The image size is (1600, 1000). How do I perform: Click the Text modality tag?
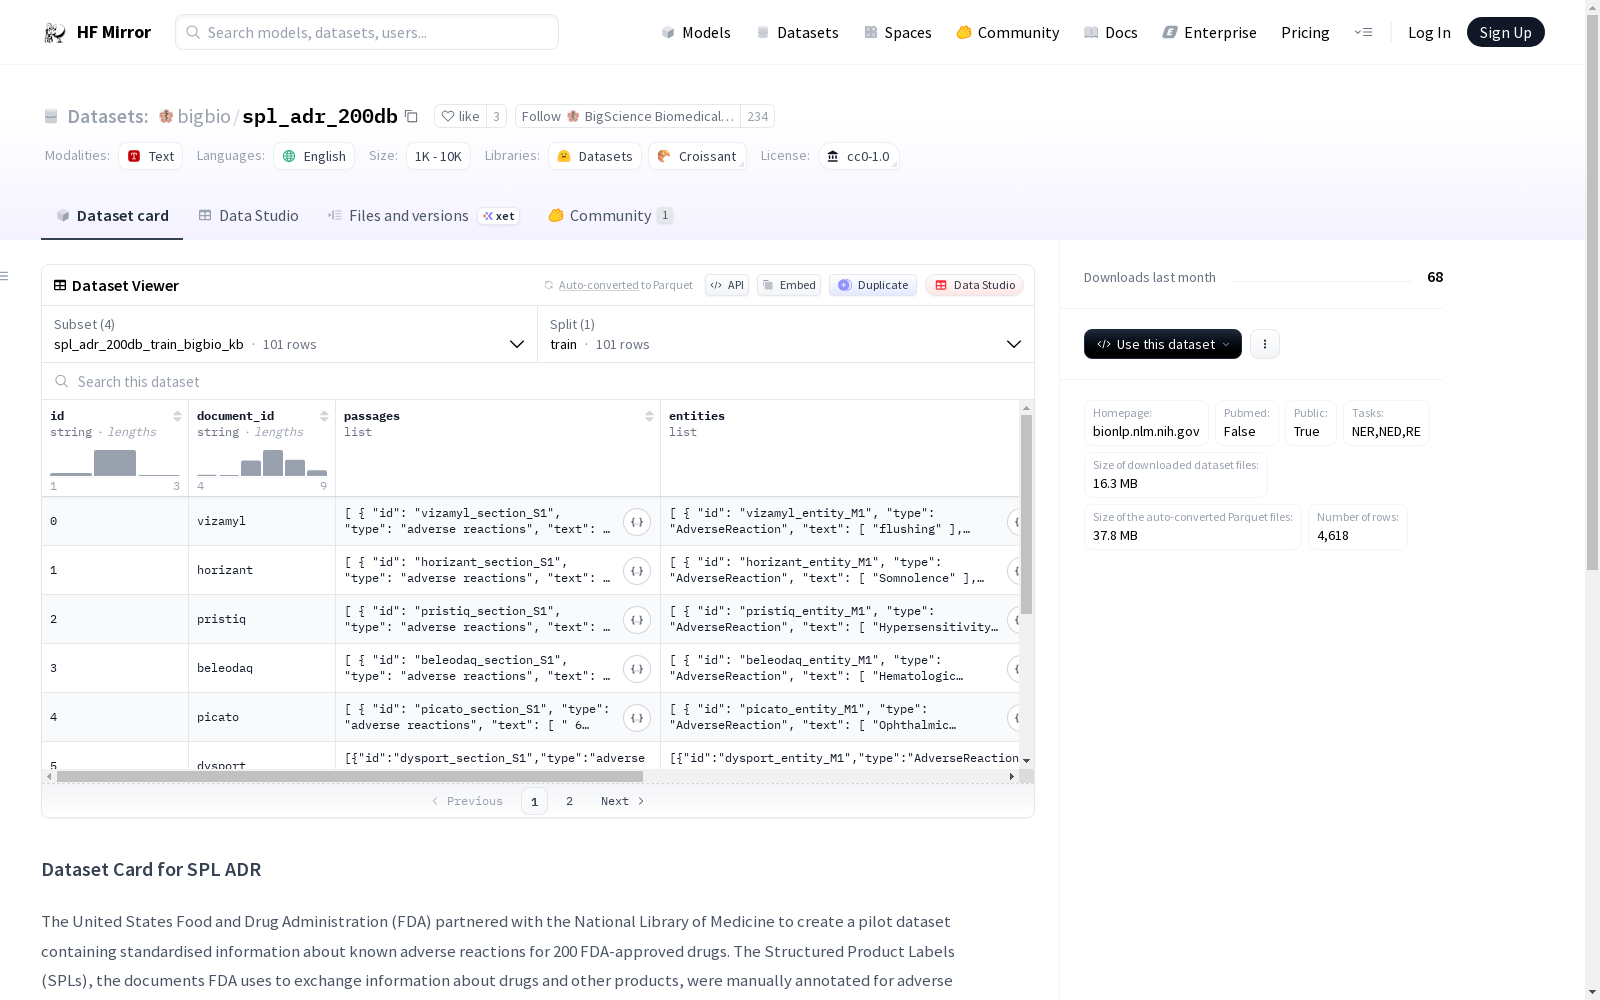click(150, 156)
